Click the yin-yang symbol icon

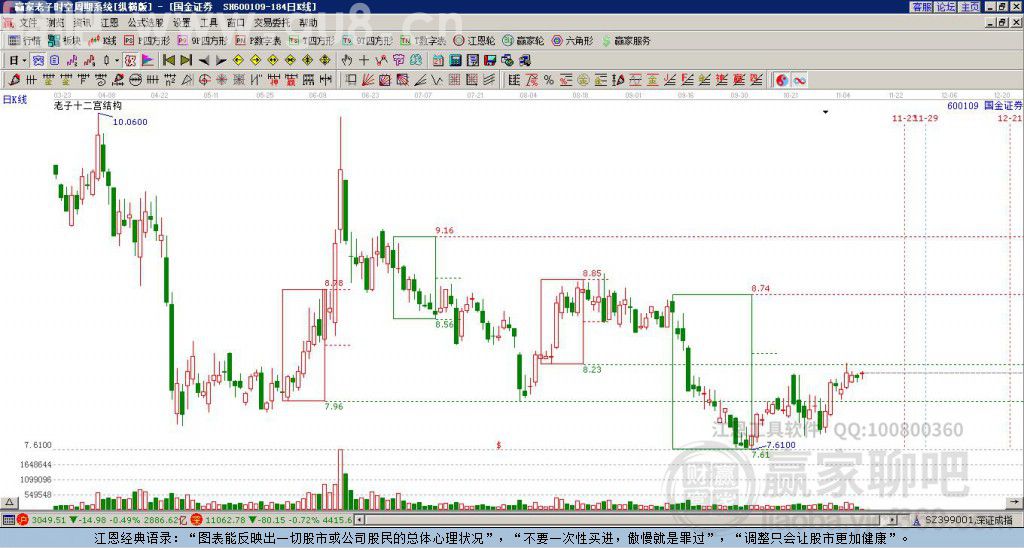coord(781,80)
